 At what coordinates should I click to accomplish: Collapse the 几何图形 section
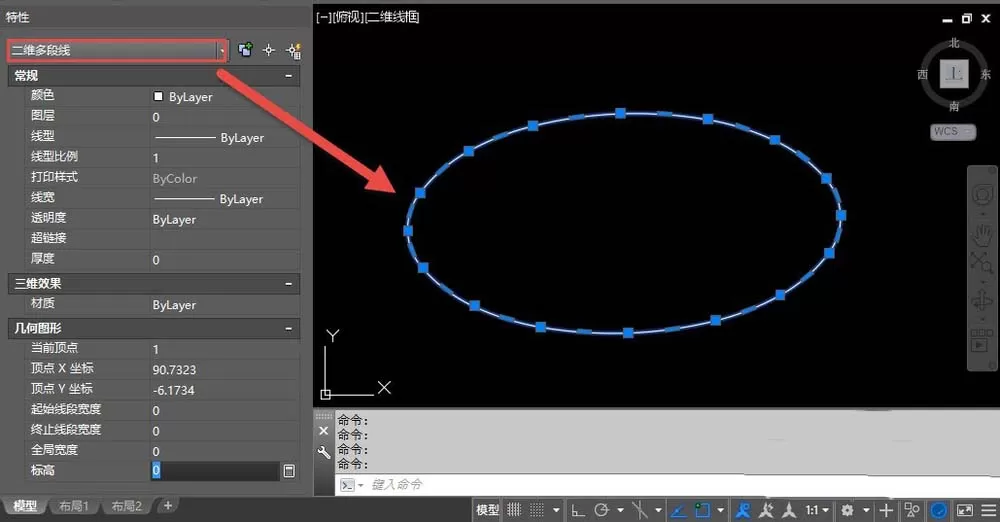pos(288,328)
